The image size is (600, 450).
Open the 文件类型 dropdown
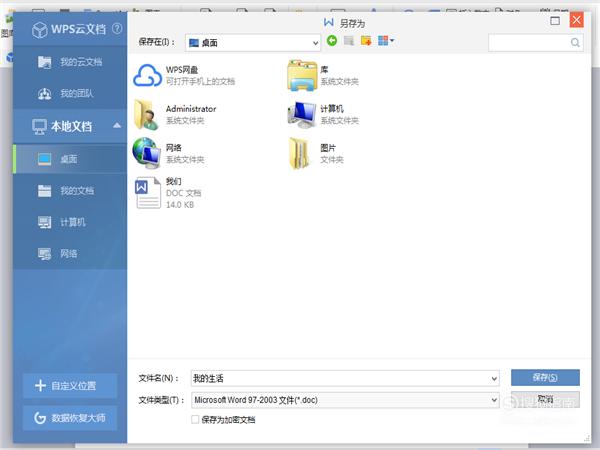(x=345, y=400)
